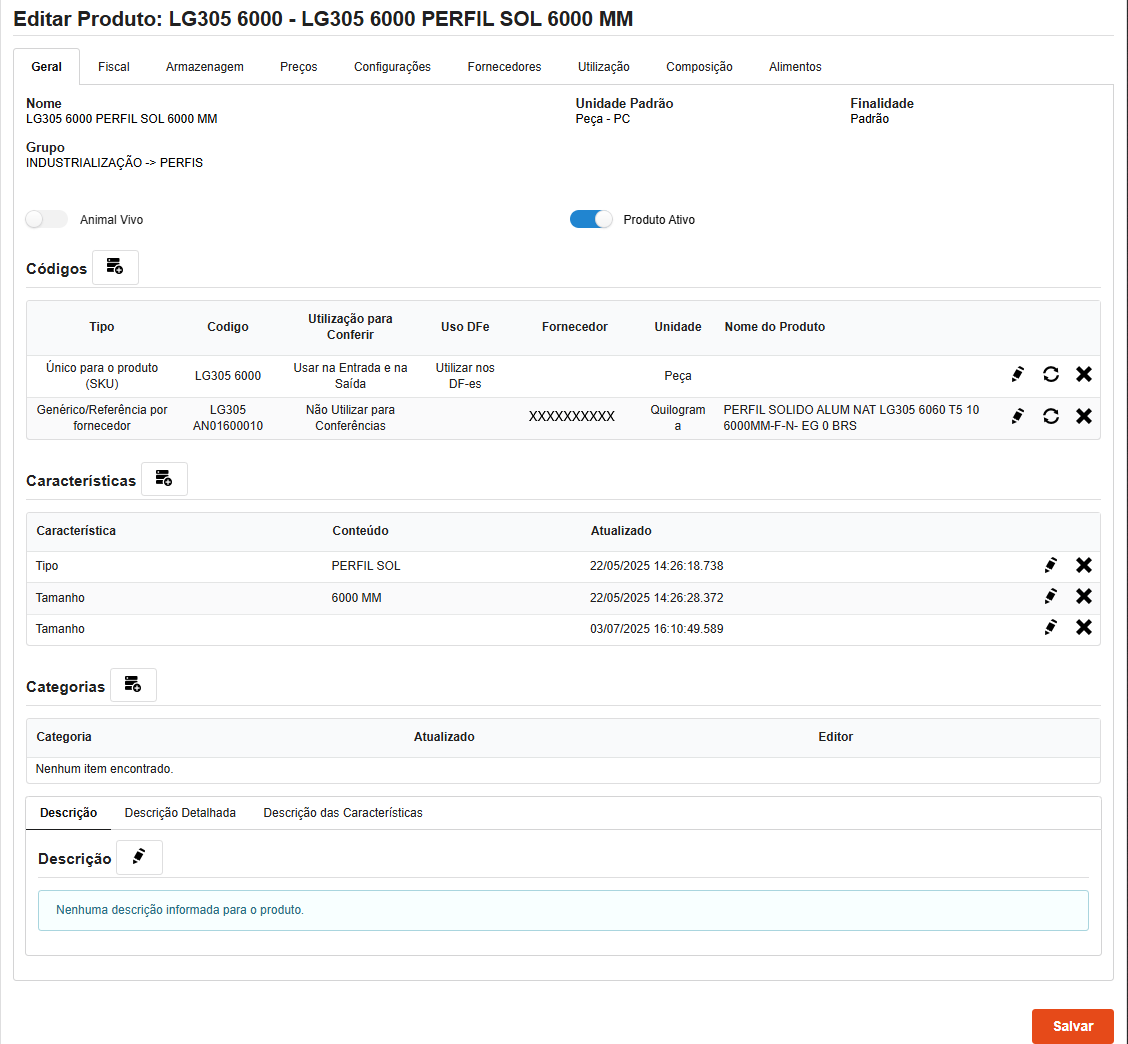
Task: Switch to the Fiscal tab
Action: tap(114, 67)
